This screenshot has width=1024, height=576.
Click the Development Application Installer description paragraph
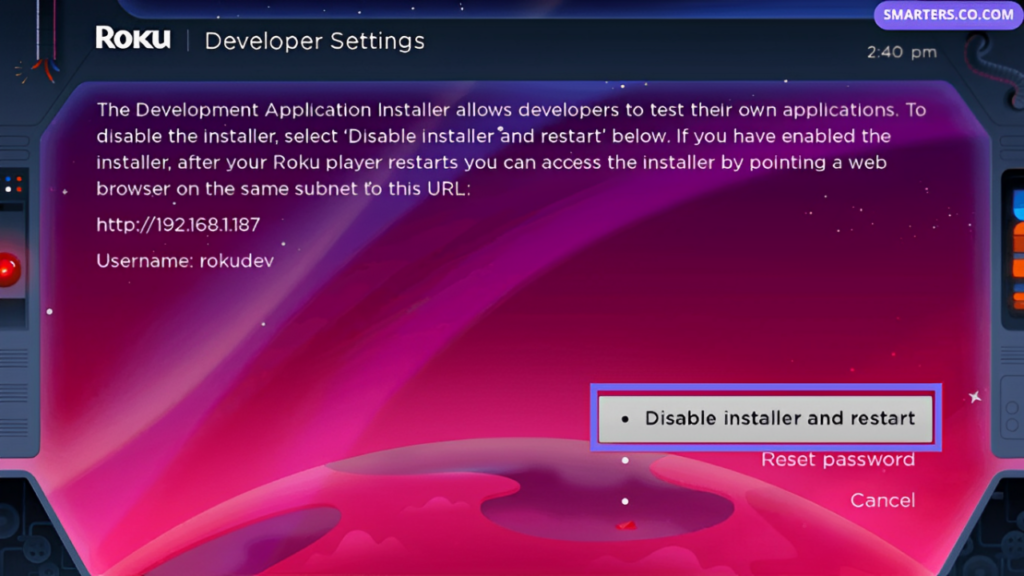pyautogui.click(x=511, y=149)
